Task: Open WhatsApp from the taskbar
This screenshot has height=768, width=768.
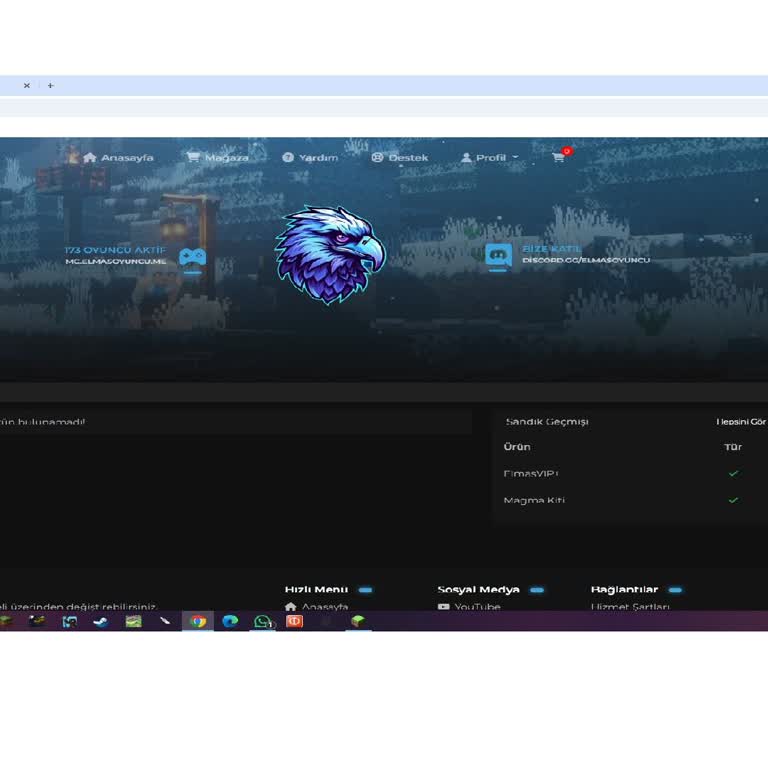Action: click(263, 621)
